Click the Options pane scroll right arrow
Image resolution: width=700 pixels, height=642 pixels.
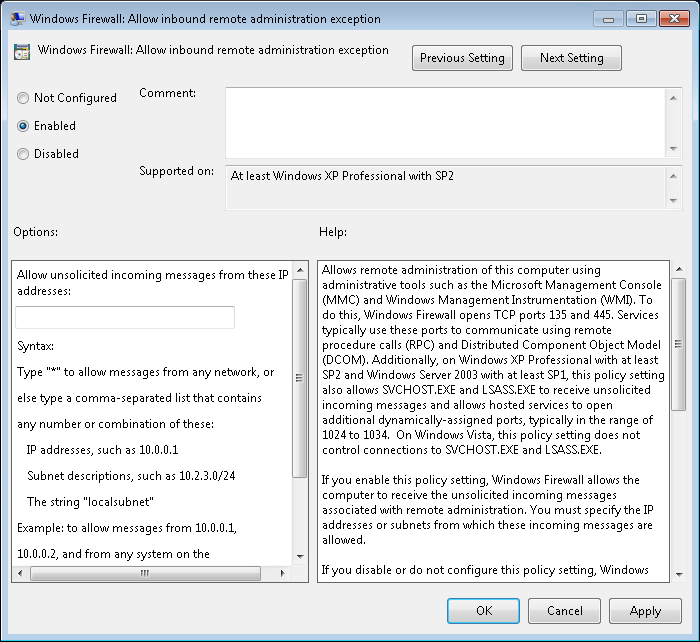pos(282,573)
